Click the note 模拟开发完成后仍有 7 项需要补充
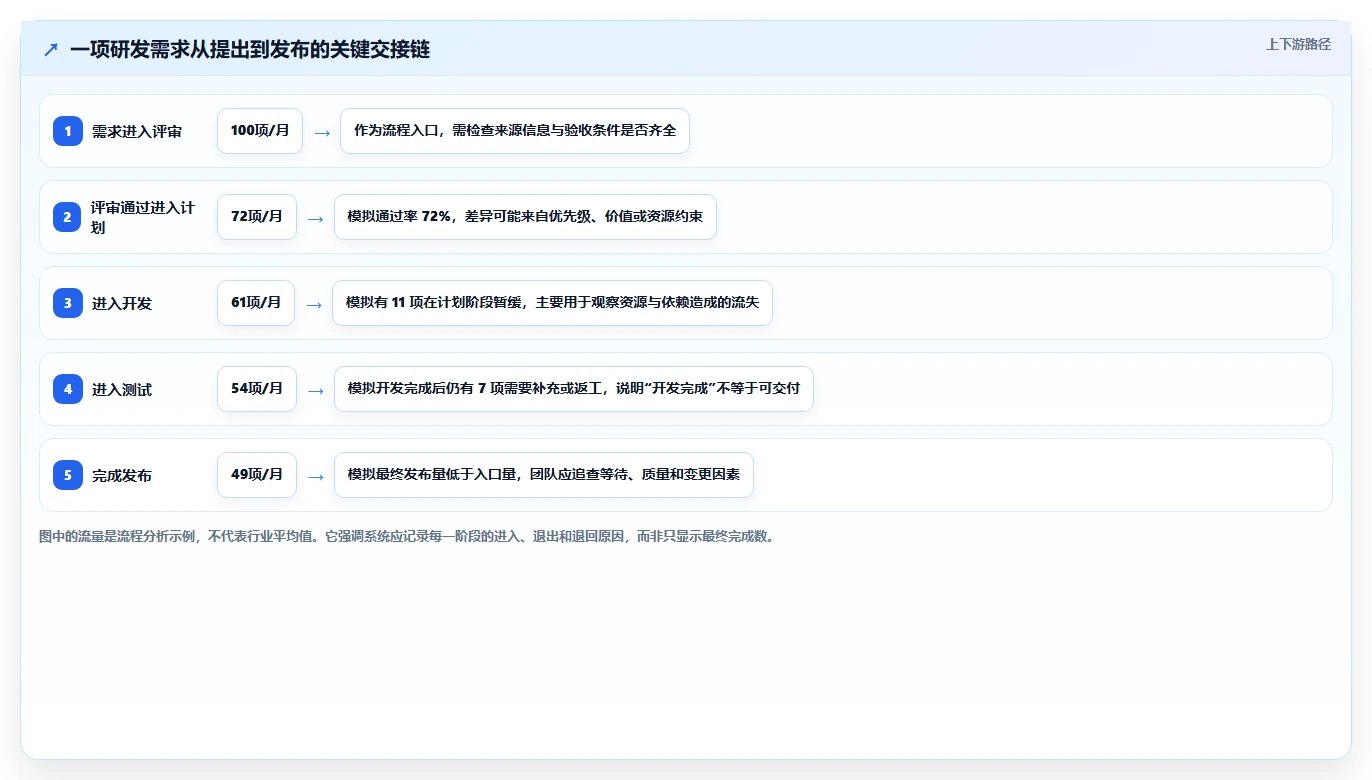Viewport: 1372px width, 780px height. click(574, 389)
